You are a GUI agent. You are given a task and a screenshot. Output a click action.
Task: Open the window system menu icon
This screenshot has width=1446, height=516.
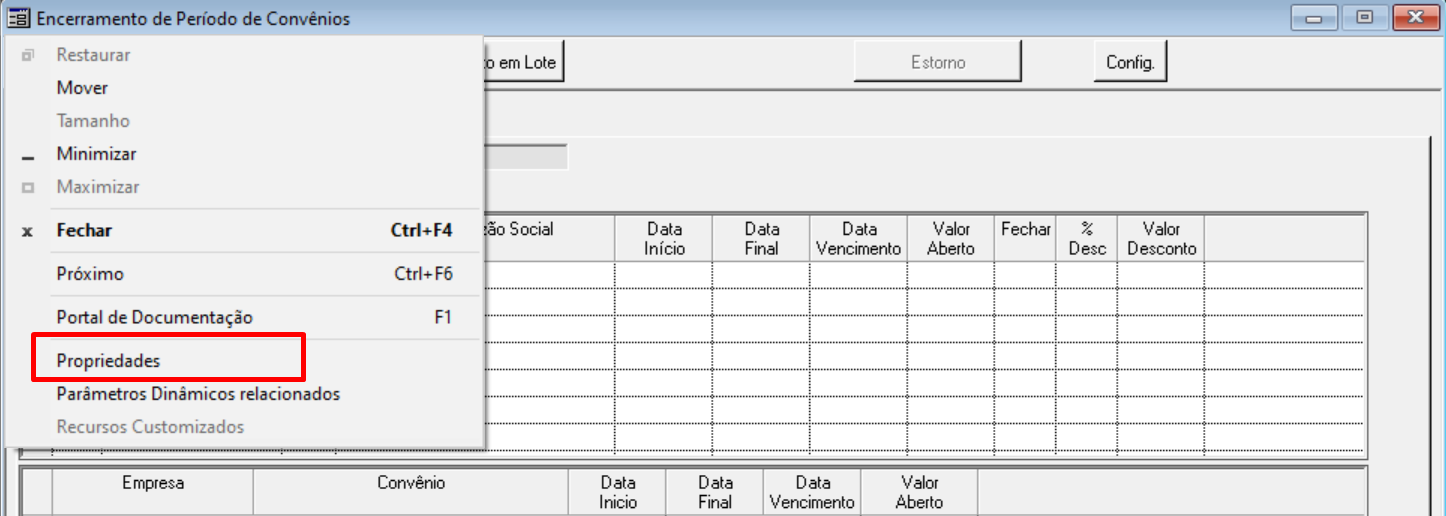click(x=18, y=18)
